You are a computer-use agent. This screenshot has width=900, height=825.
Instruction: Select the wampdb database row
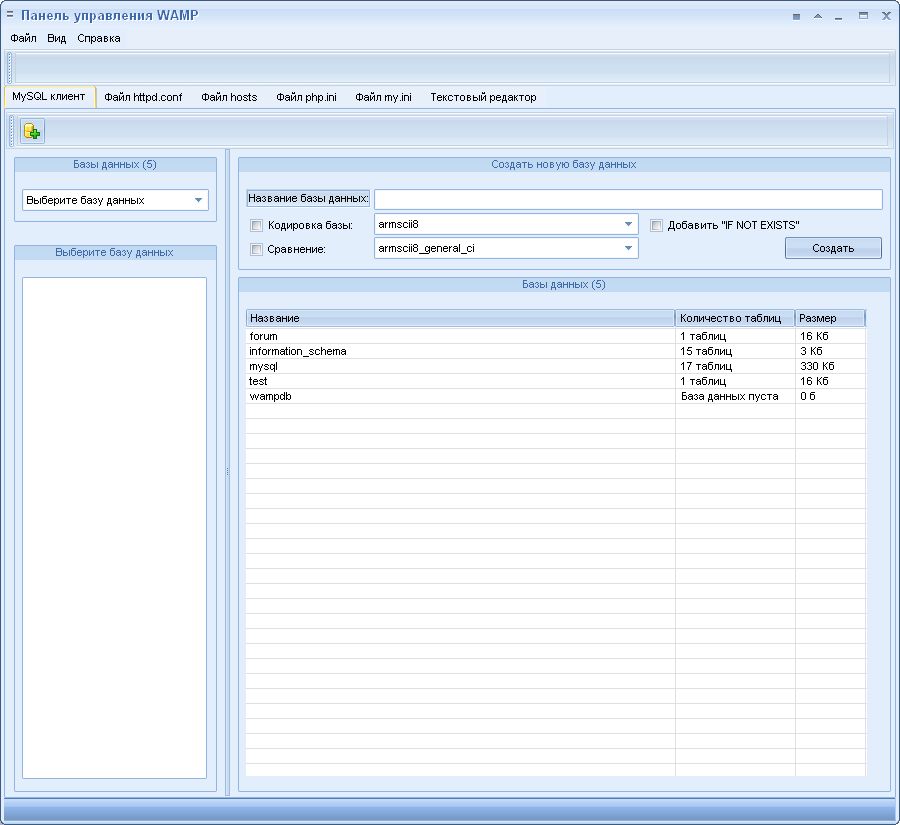point(556,396)
